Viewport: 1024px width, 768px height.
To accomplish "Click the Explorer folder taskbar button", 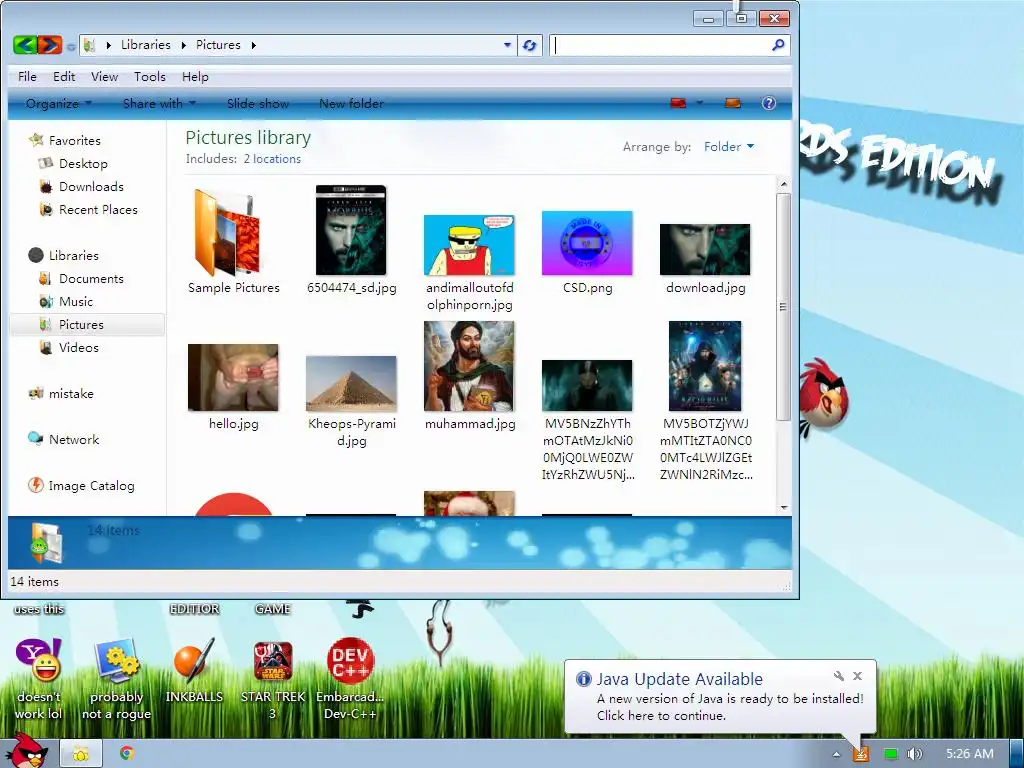I will point(81,754).
